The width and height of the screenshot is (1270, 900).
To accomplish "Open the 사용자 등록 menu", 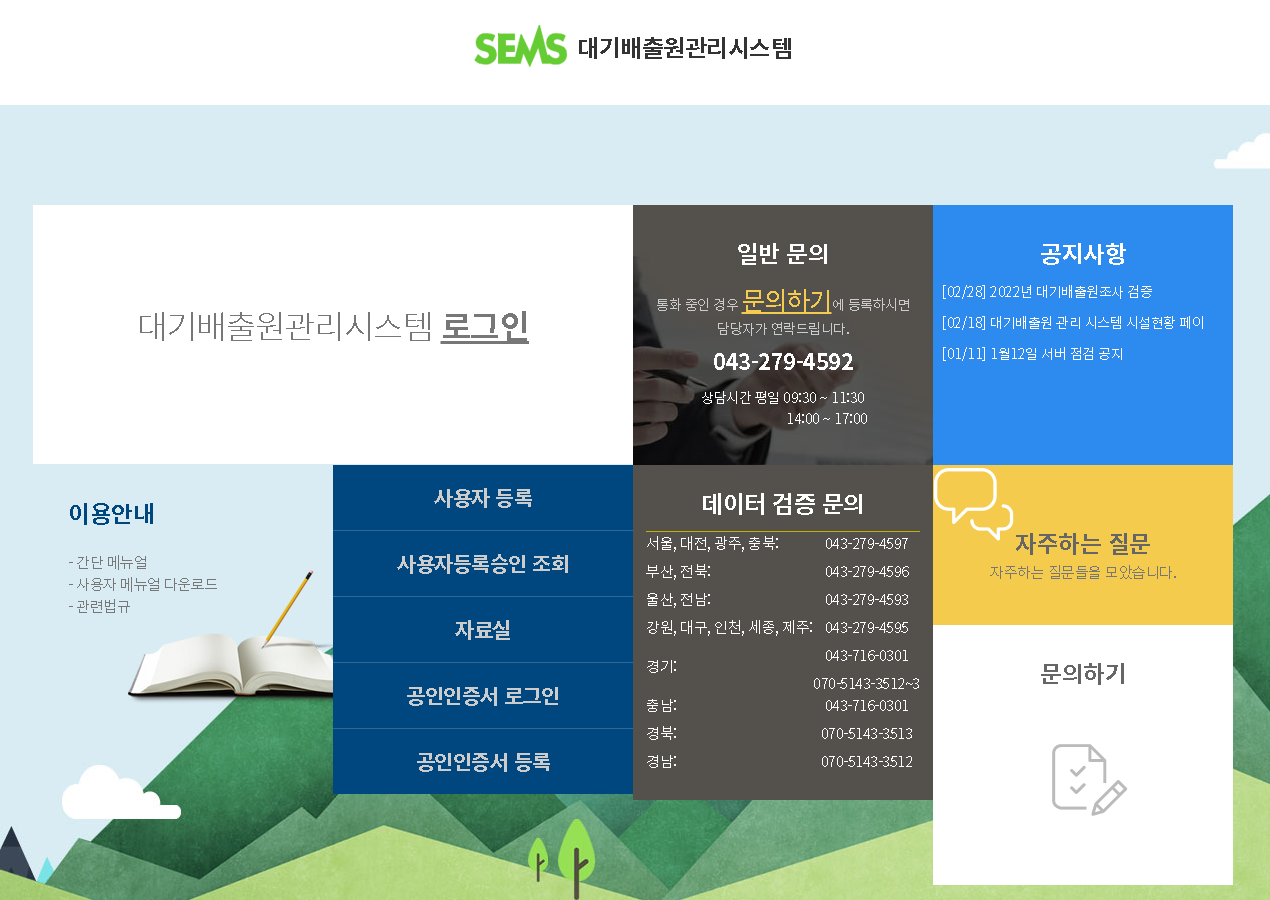I will [x=483, y=497].
